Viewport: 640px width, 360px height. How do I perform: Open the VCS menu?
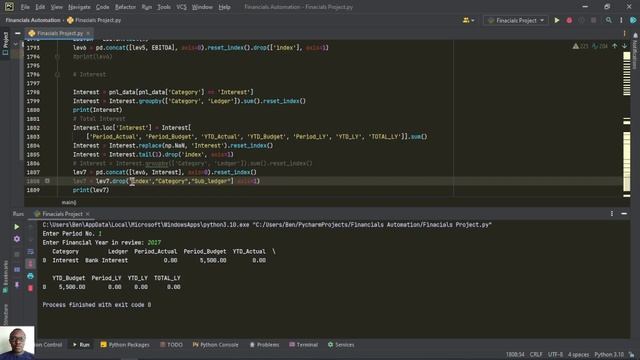(181, 7)
